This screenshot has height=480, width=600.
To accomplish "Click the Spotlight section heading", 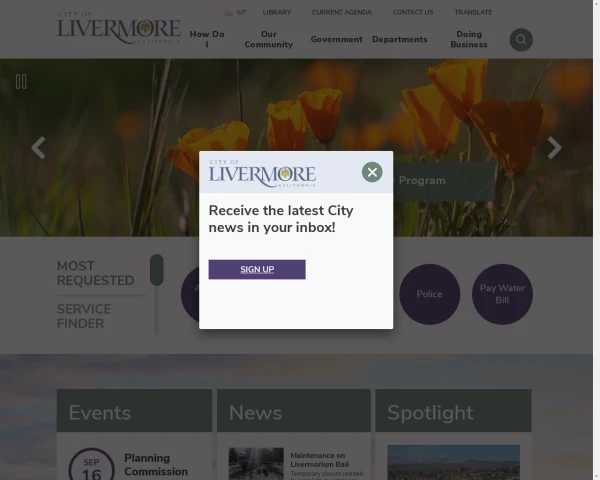I will pyautogui.click(x=430, y=413).
